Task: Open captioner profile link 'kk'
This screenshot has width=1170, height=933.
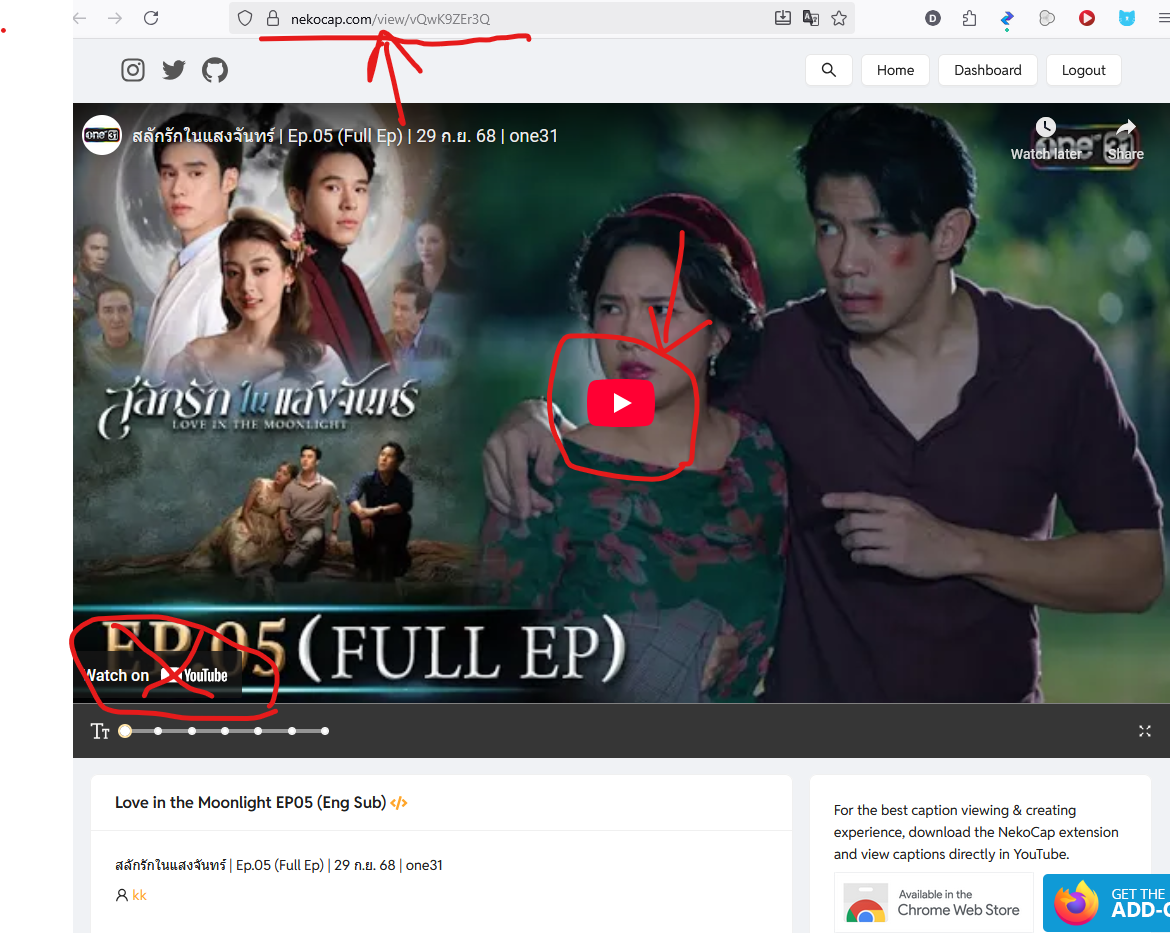Action: 139,895
